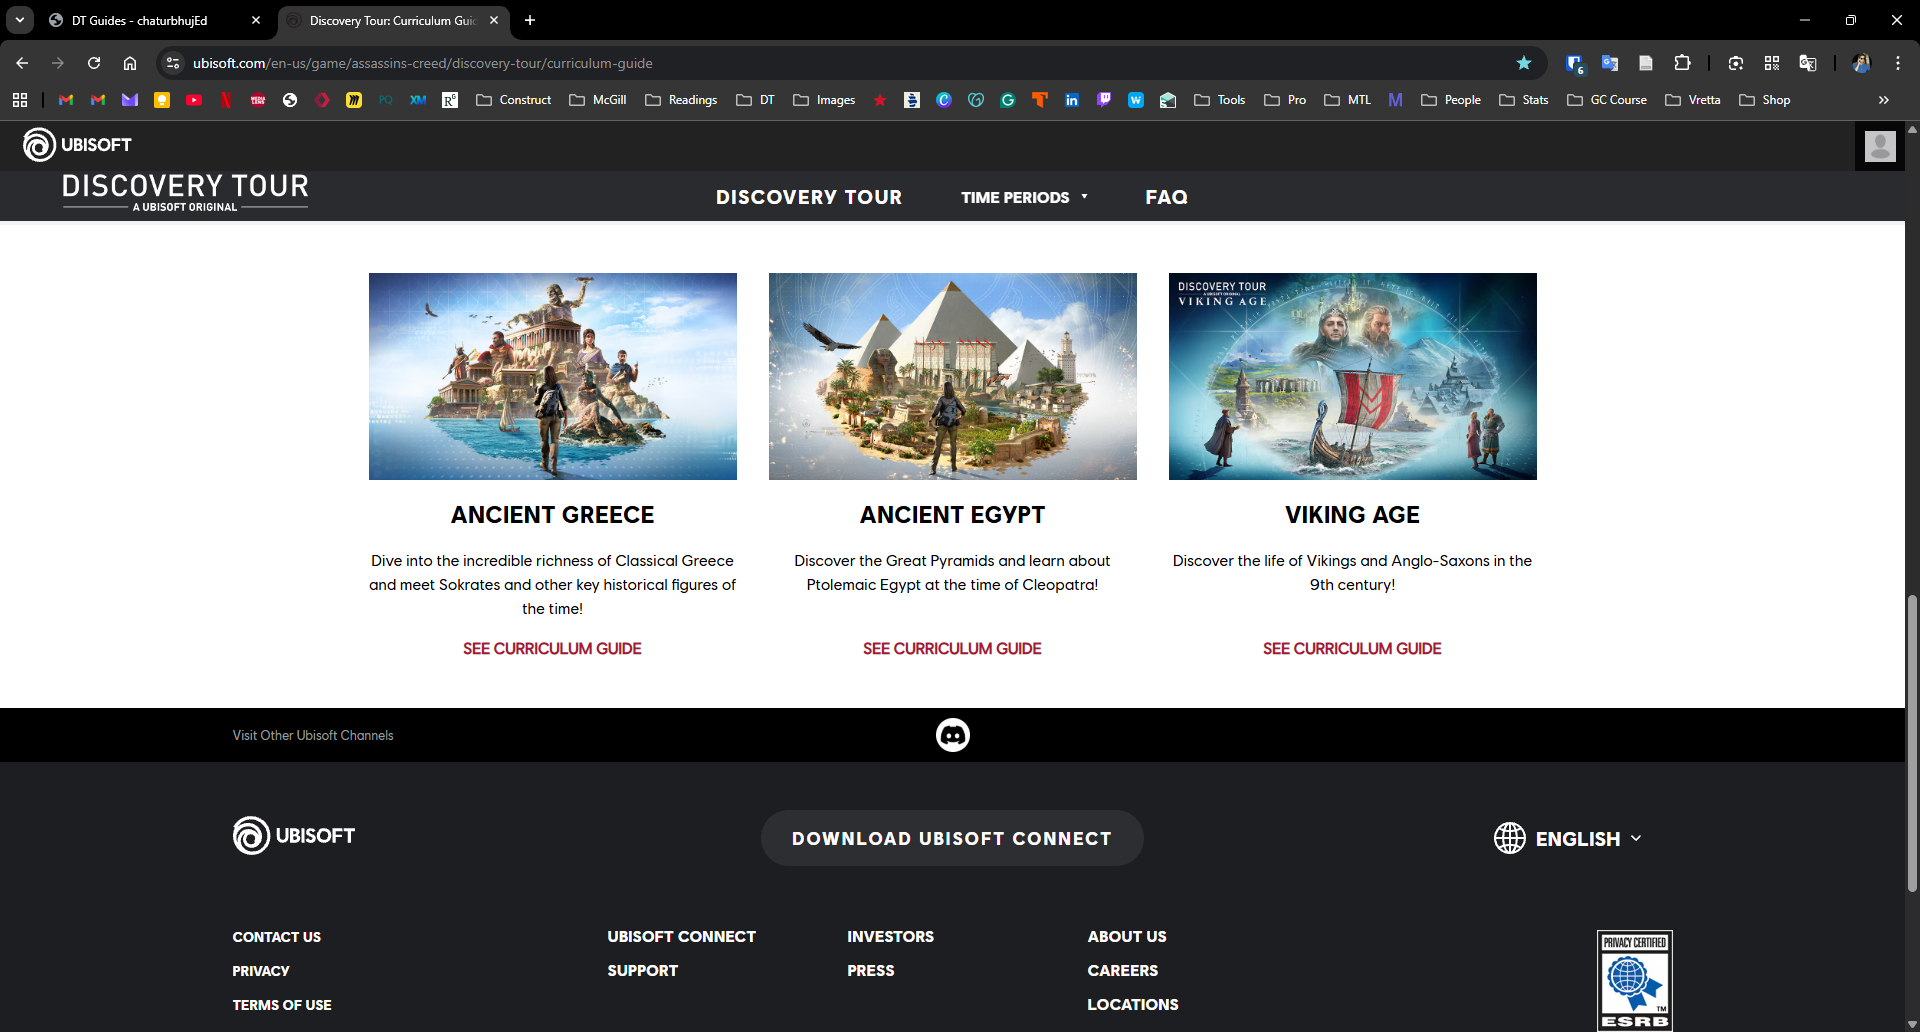Screen dimensions: 1920x1032
Task: Click the QR code generator icon
Action: (1772, 63)
